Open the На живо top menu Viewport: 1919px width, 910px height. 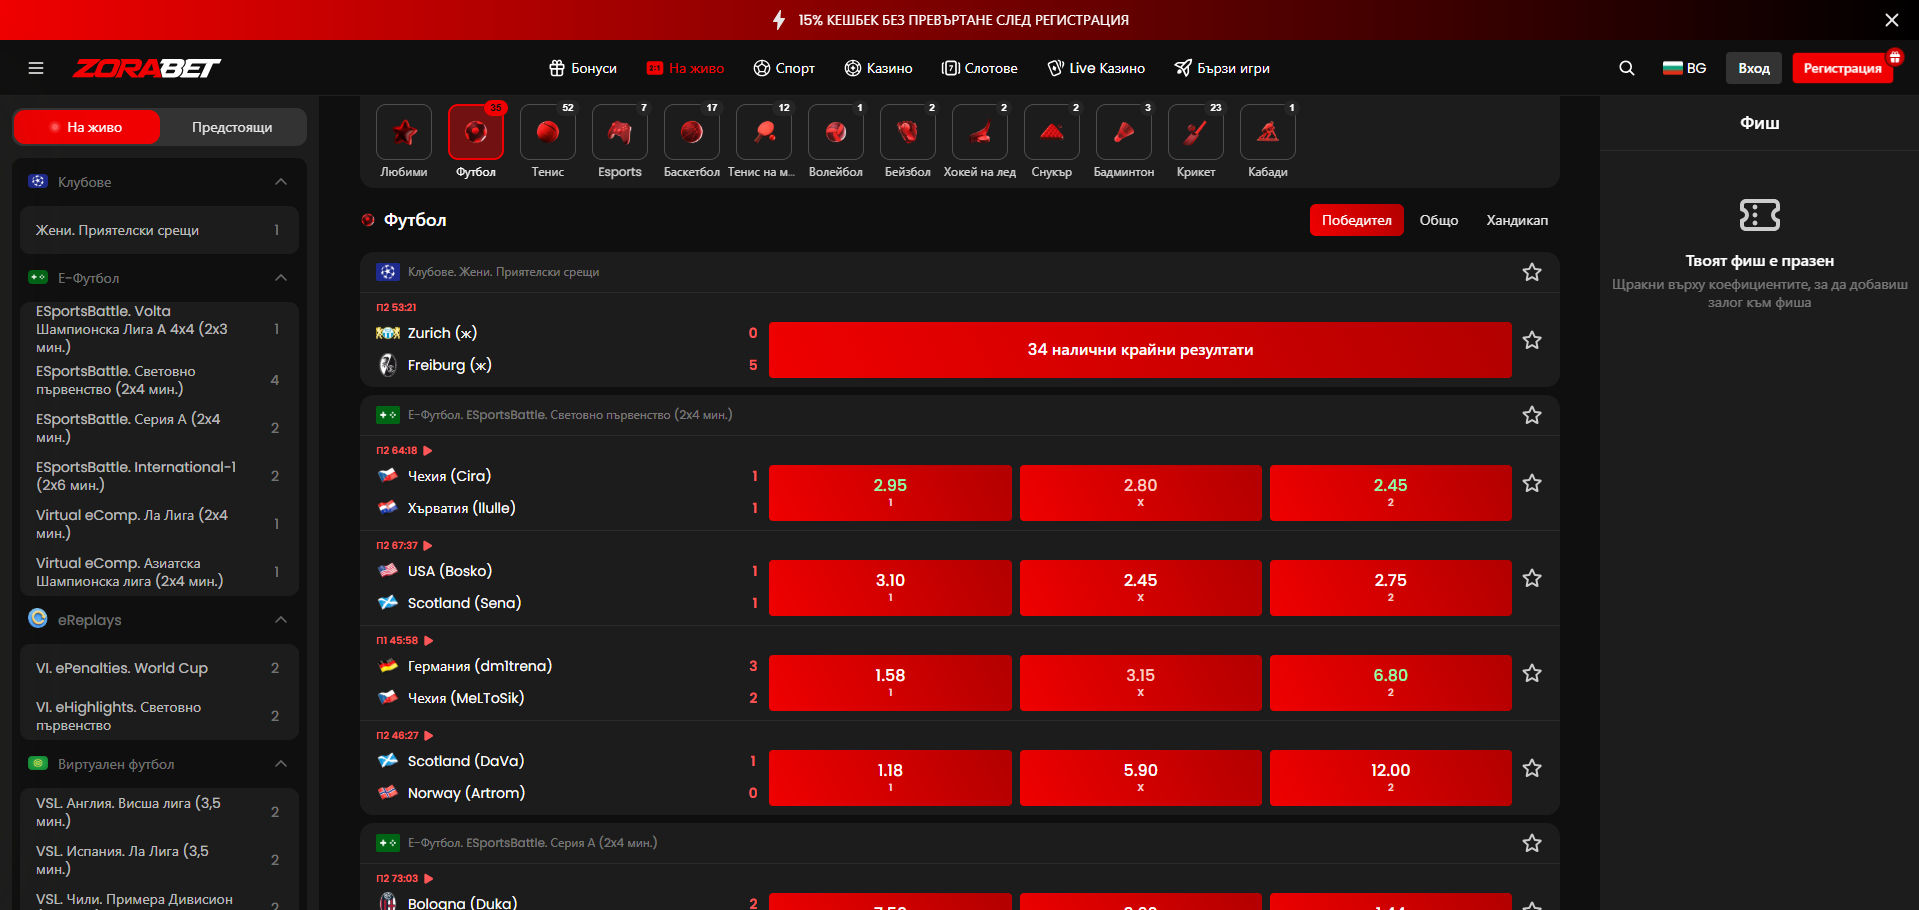[685, 68]
